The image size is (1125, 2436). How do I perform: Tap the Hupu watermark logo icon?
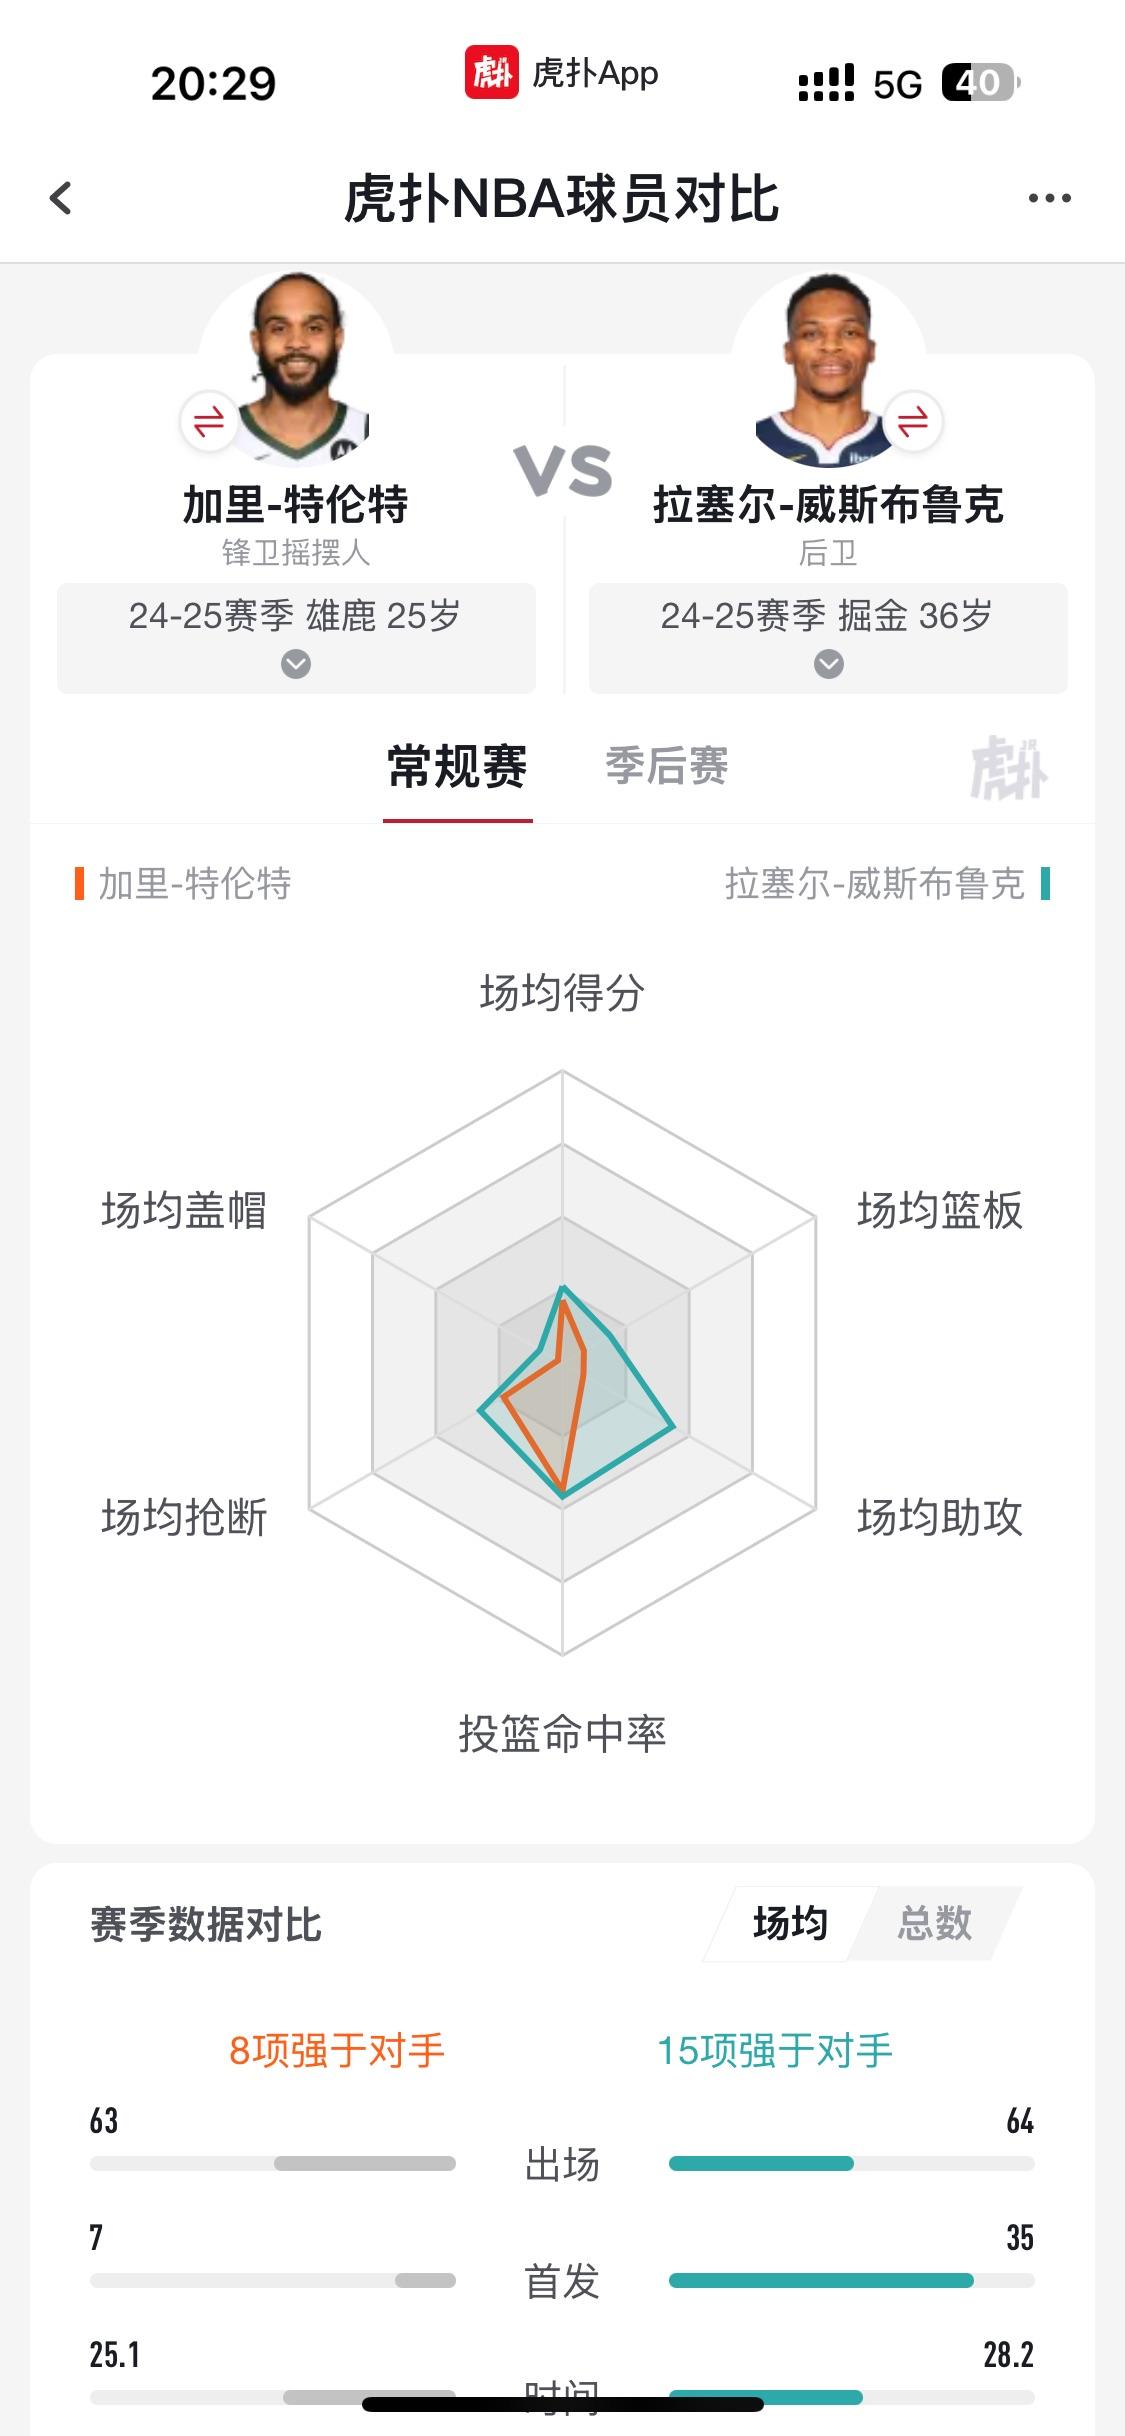pyautogui.click(x=1008, y=768)
